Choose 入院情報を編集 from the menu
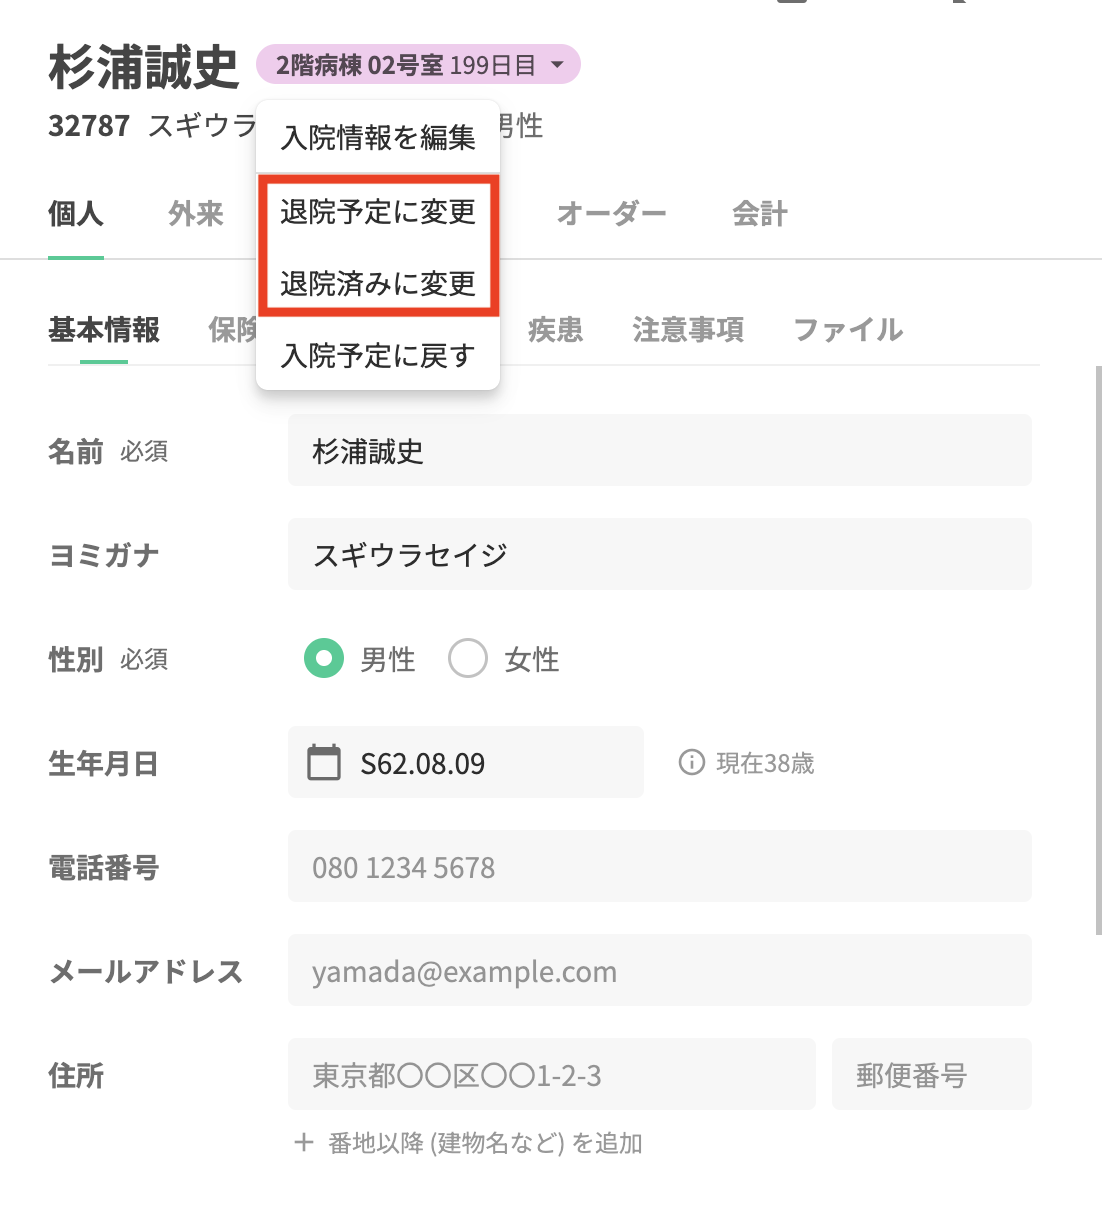The image size is (1102, 1206). tap(378, 137)
